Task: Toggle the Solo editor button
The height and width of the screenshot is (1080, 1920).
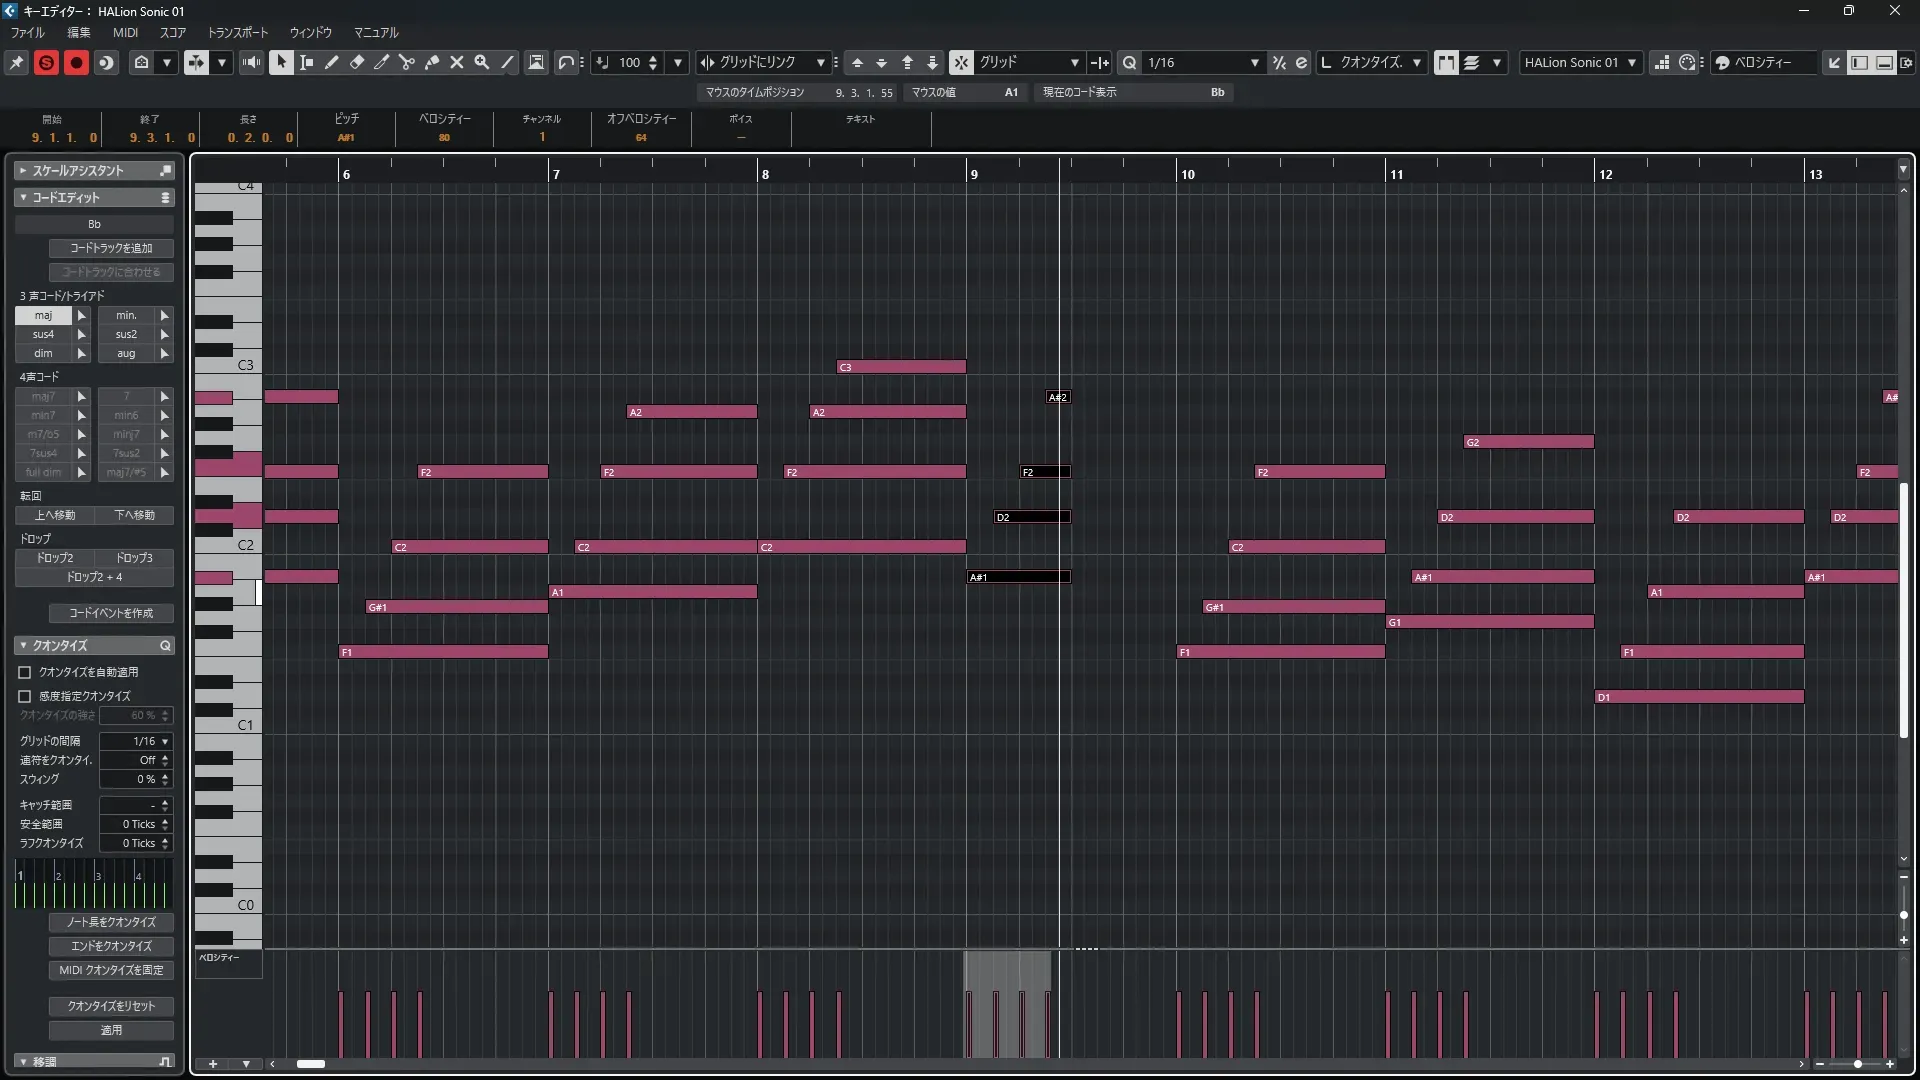Action: 46,62
